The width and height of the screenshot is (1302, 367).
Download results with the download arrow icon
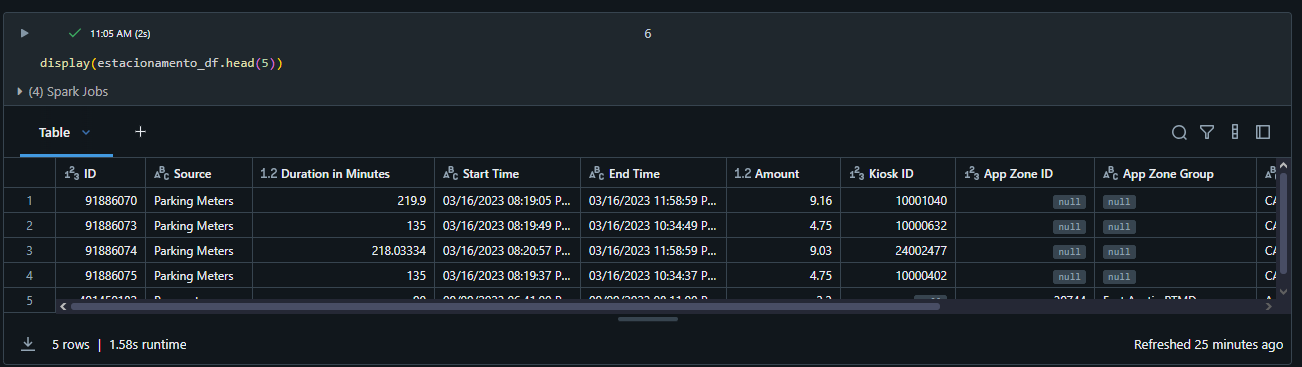point(28,344)
